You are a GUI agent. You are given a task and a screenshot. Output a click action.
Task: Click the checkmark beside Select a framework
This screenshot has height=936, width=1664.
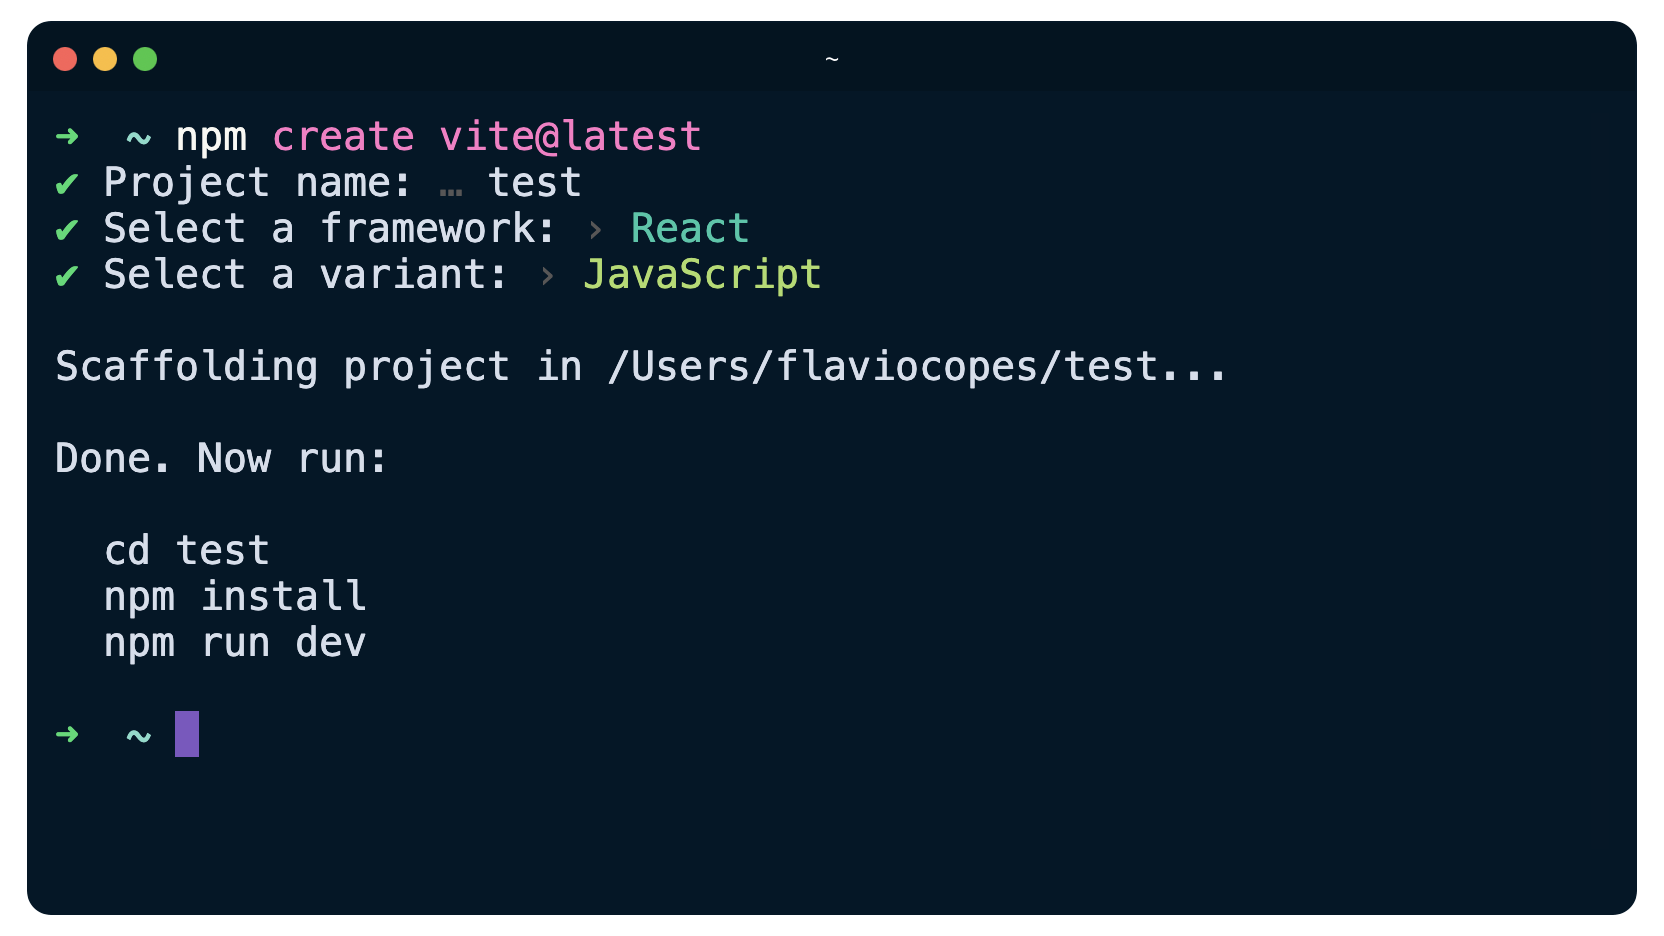pyautogui.click(x=67, y=230)
